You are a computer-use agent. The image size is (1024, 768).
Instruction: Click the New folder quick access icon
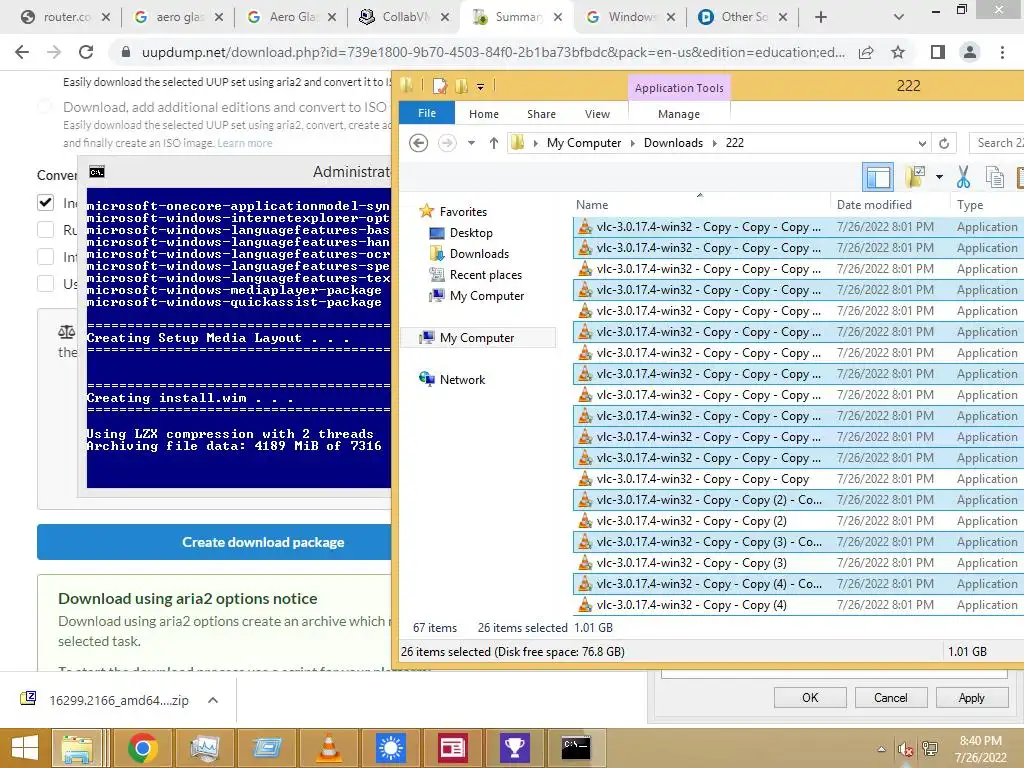461,86
